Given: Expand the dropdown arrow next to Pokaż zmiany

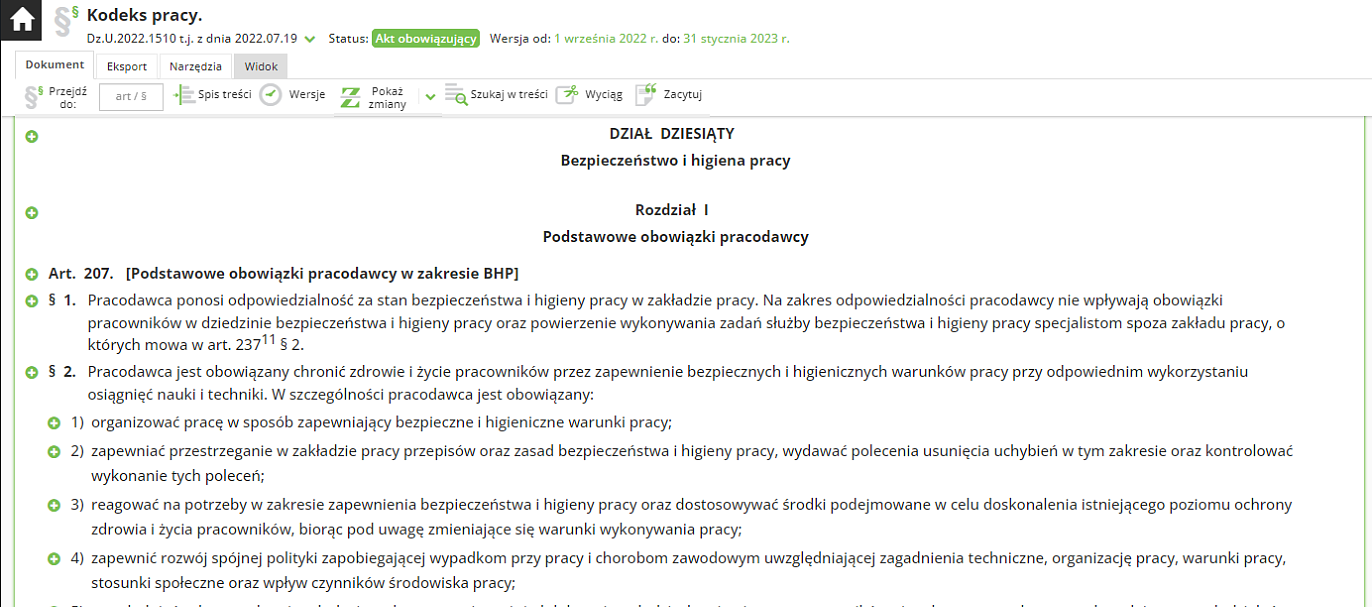Looking at the screenshot, I should point(430,97).
